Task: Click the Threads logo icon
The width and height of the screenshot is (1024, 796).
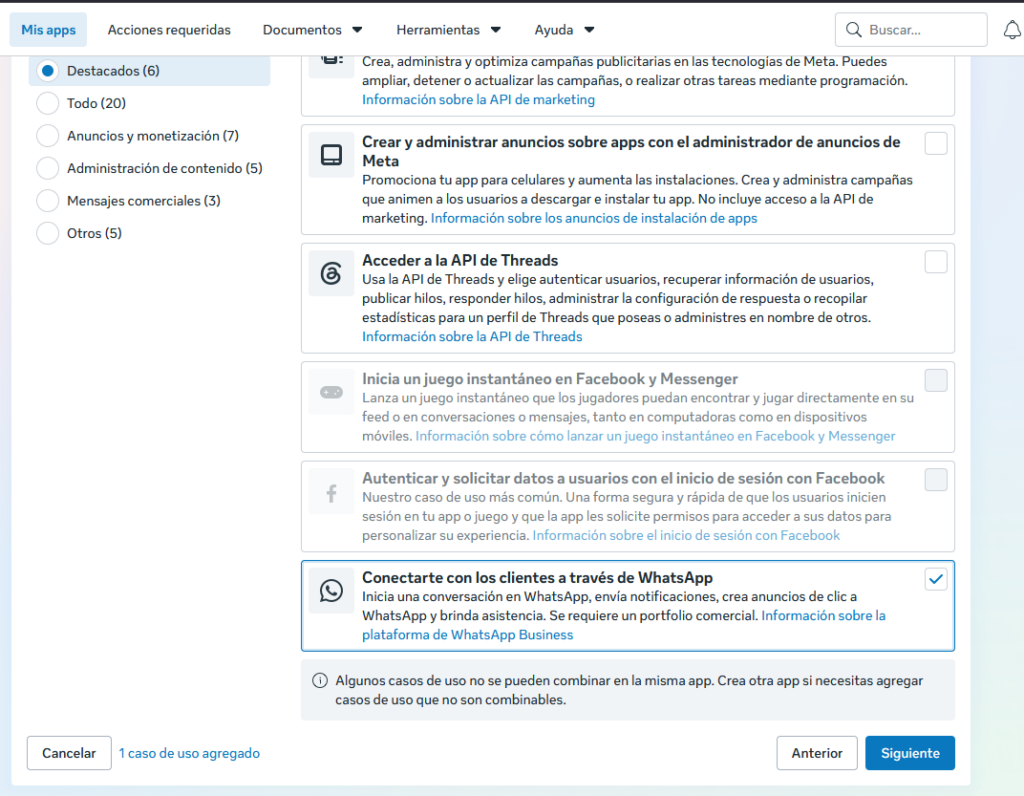Action: pos(331,273)
